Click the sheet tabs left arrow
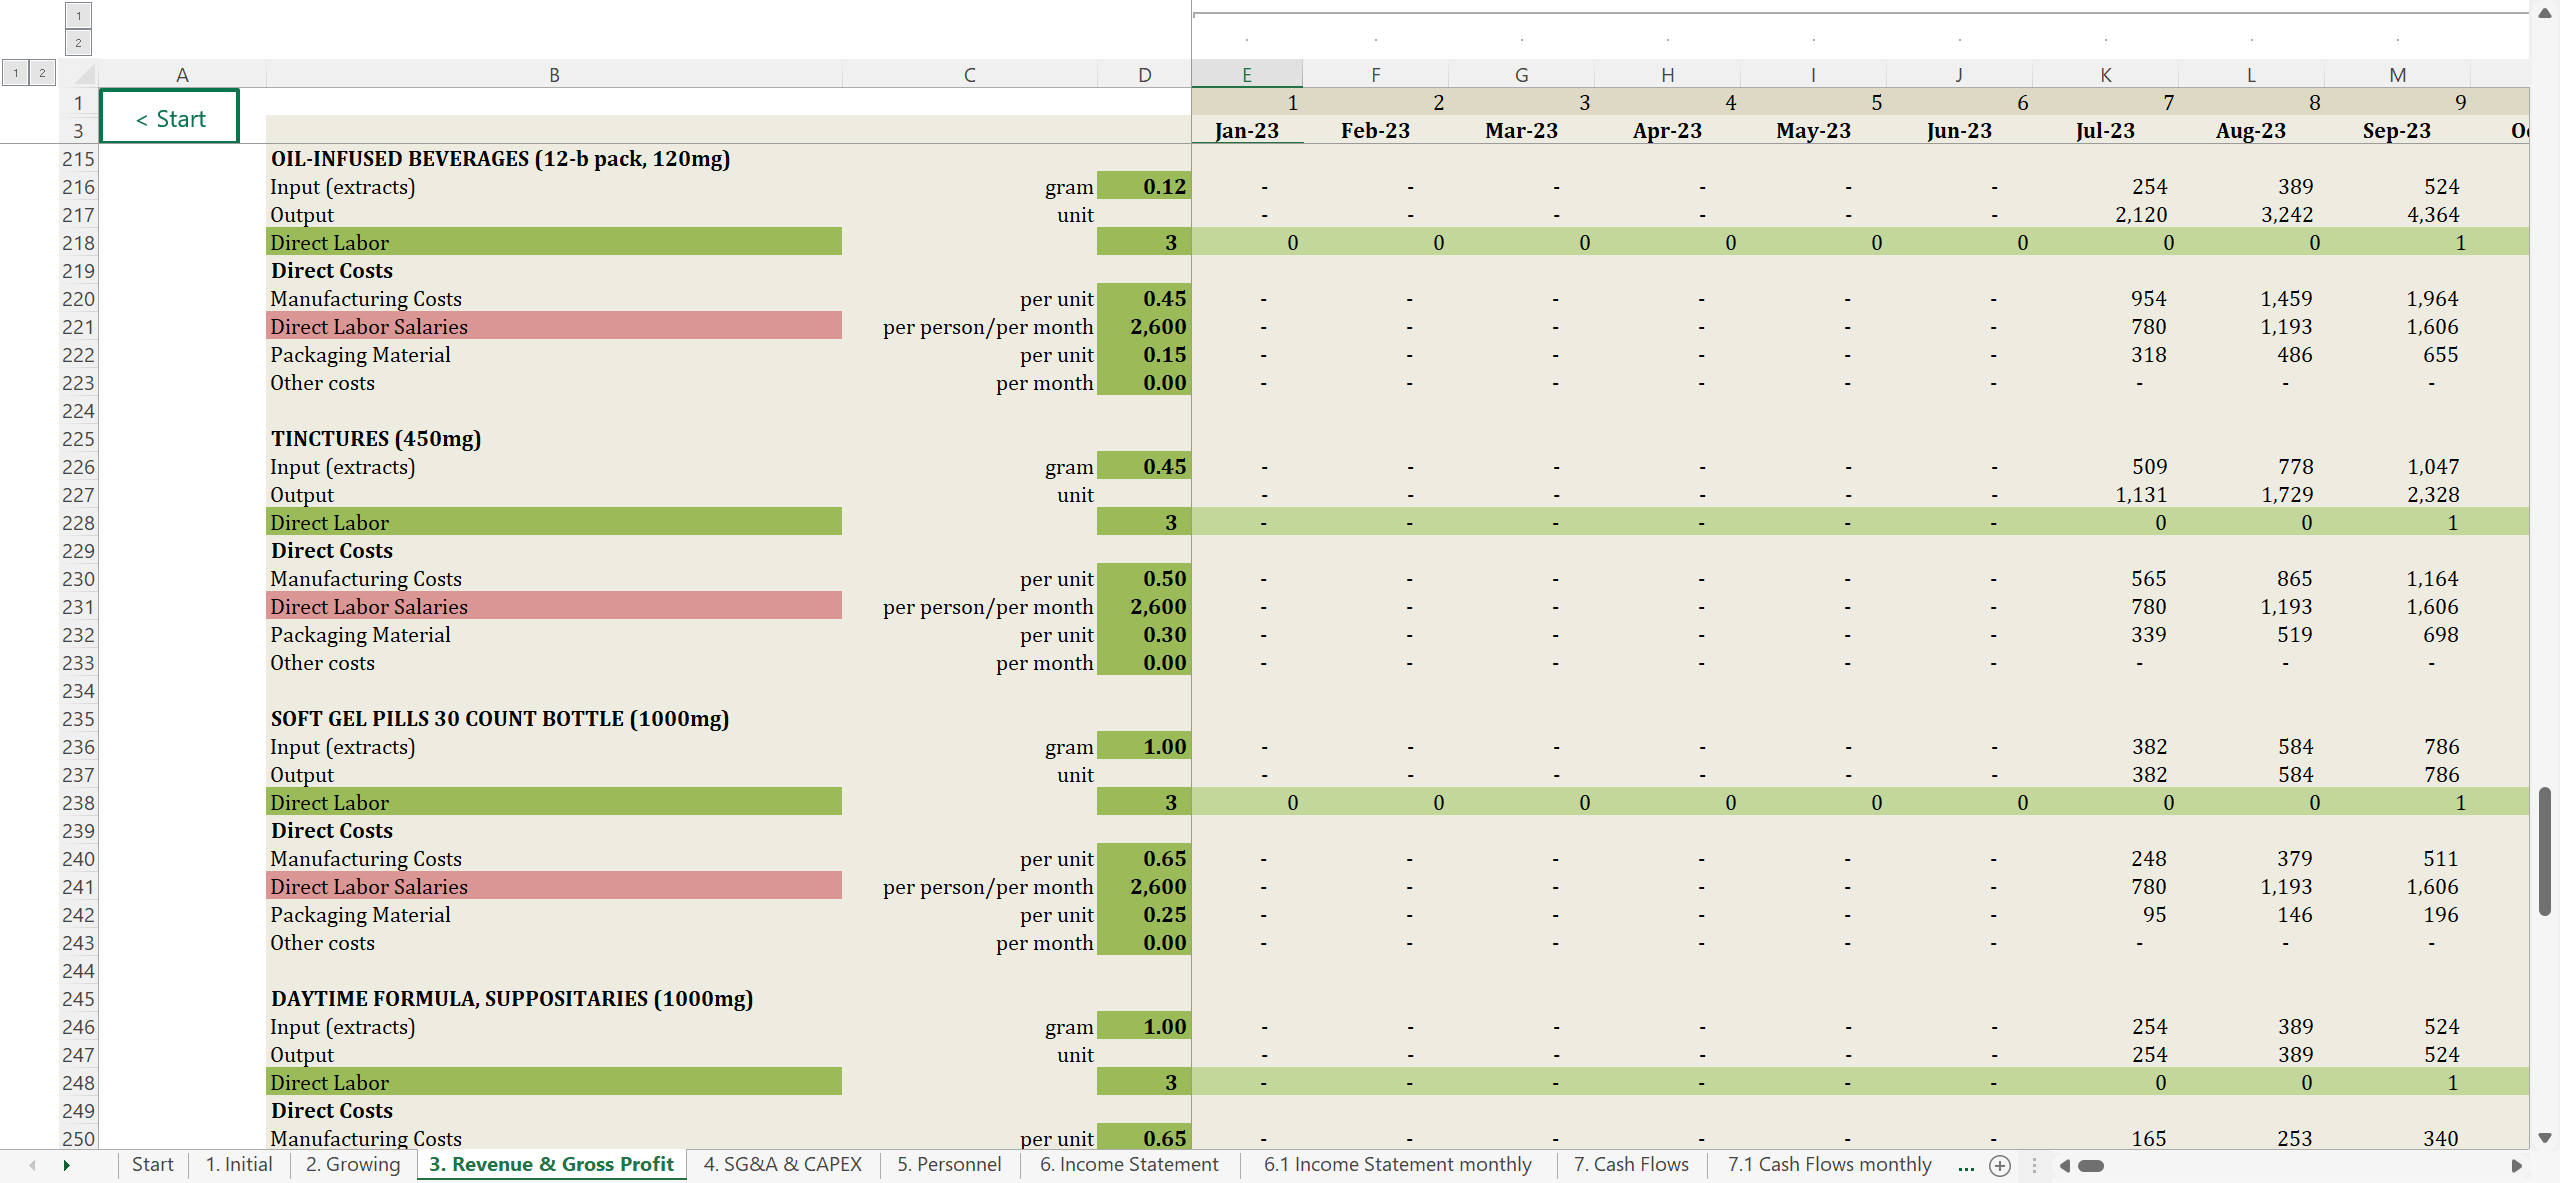The width and height of the screenshot is (2560, 1183). coord(33,1166)
